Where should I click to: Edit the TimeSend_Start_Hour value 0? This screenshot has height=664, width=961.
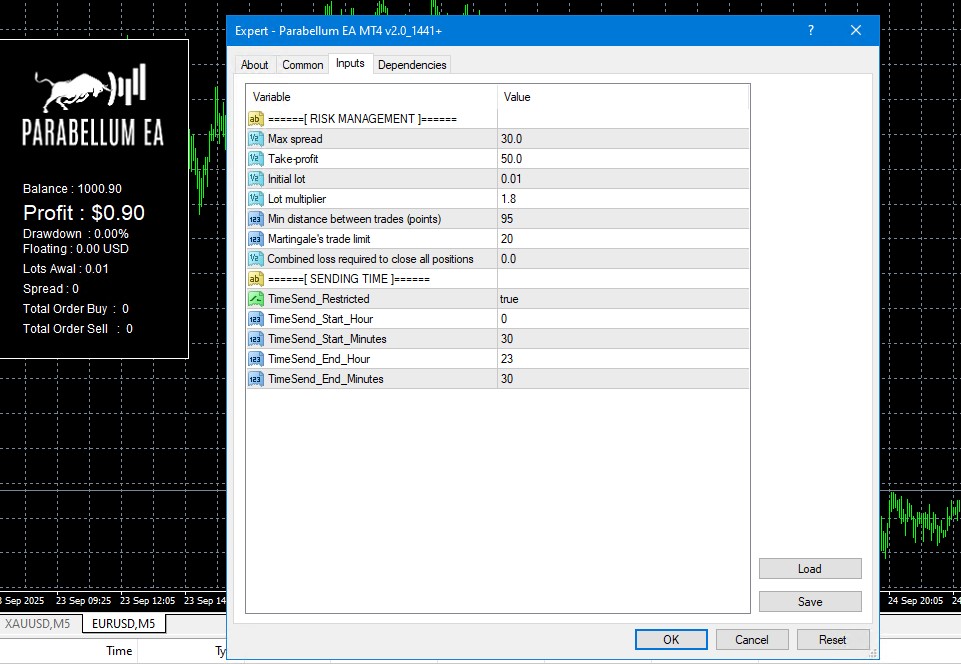623,319
